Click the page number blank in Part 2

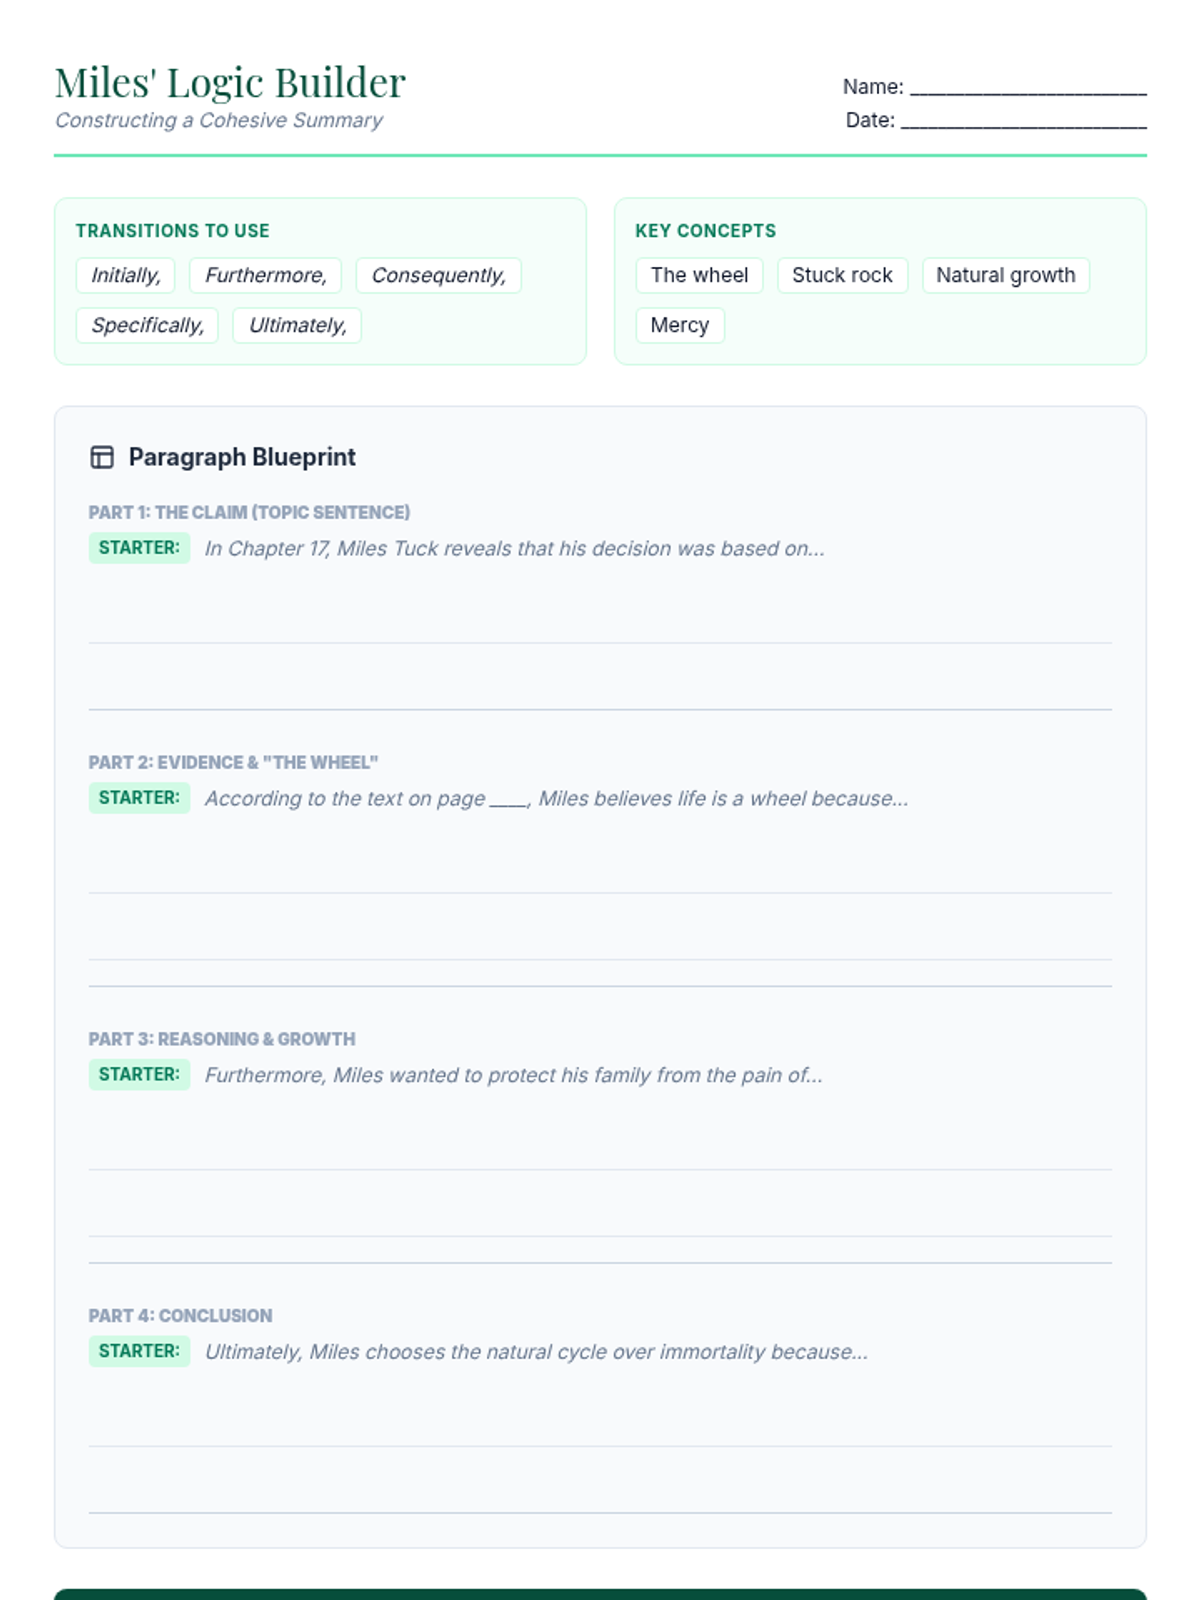click(509, 800)
